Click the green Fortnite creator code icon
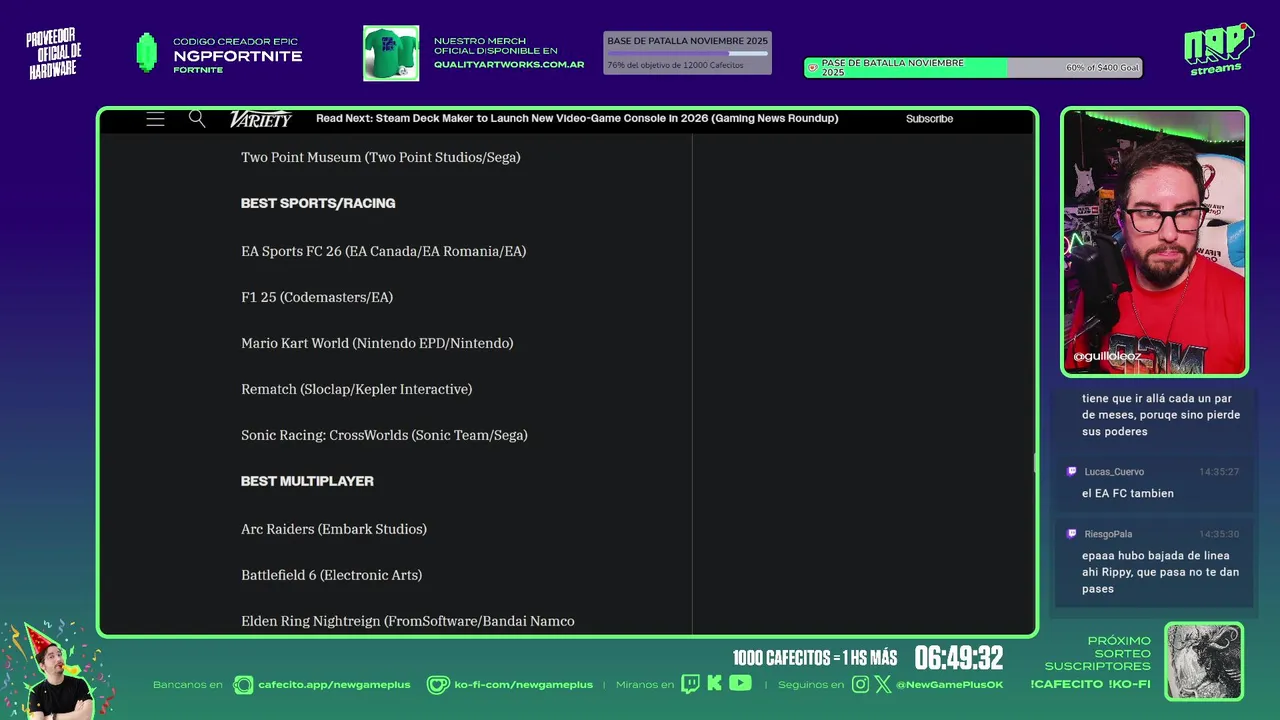Image resolution: width=1280 pixels, height=720 pixels. point(147,53)
